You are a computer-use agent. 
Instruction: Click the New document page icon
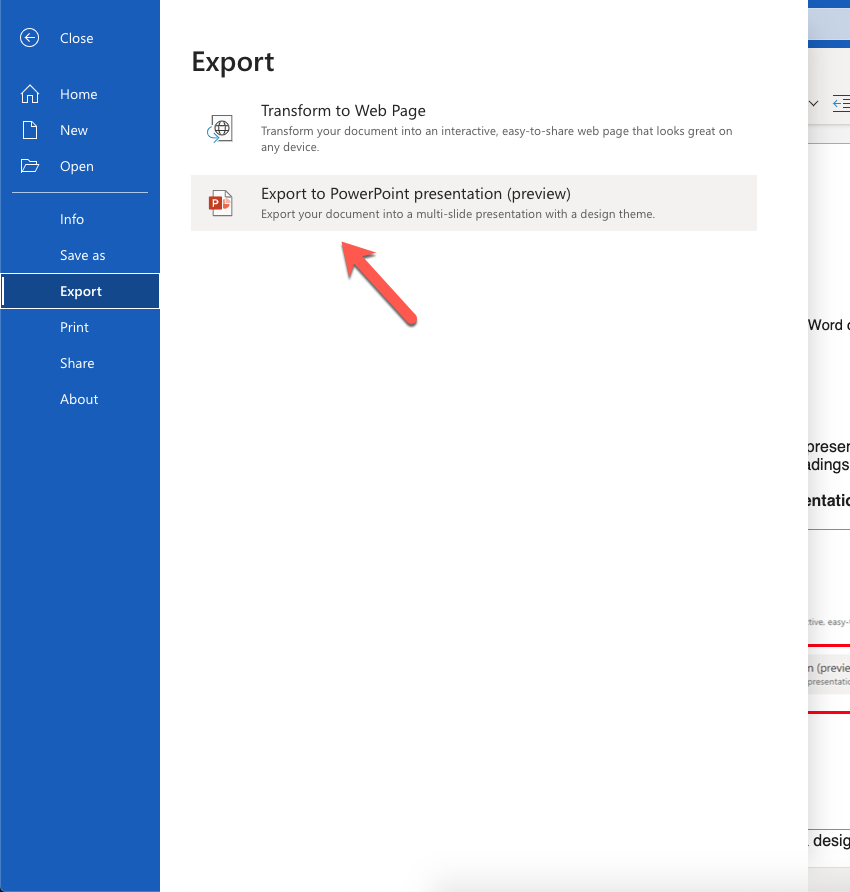tap(30, 130)
